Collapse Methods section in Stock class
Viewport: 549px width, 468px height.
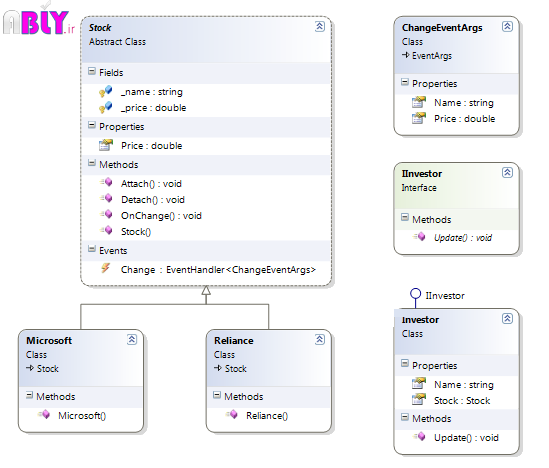coord(92,163)
